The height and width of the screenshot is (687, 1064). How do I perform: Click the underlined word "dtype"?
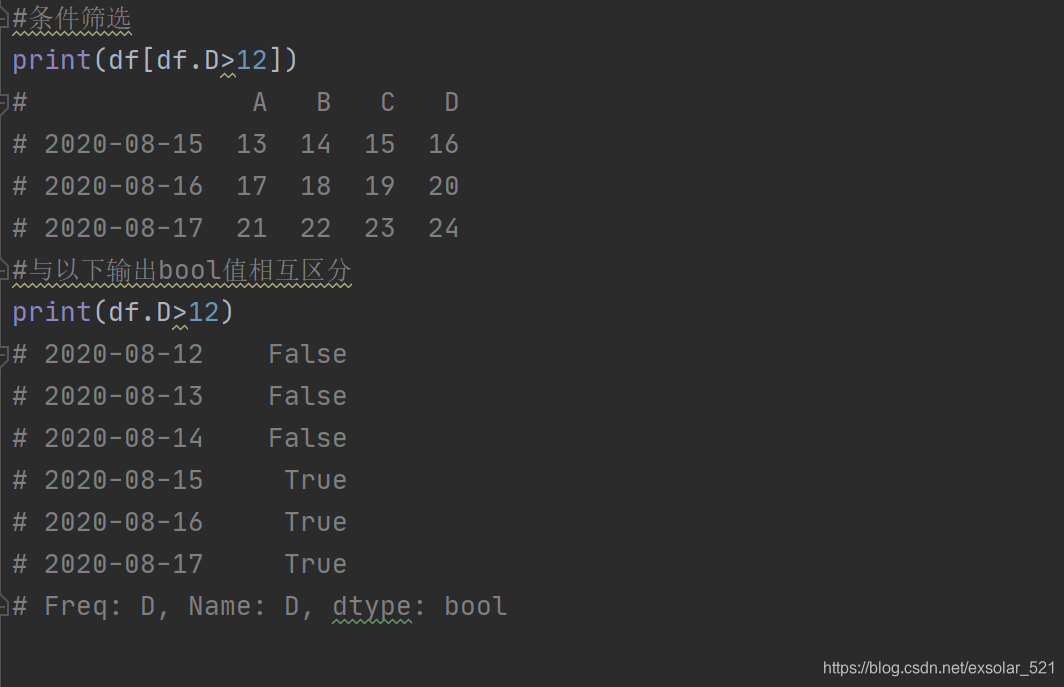coord(371,606)
